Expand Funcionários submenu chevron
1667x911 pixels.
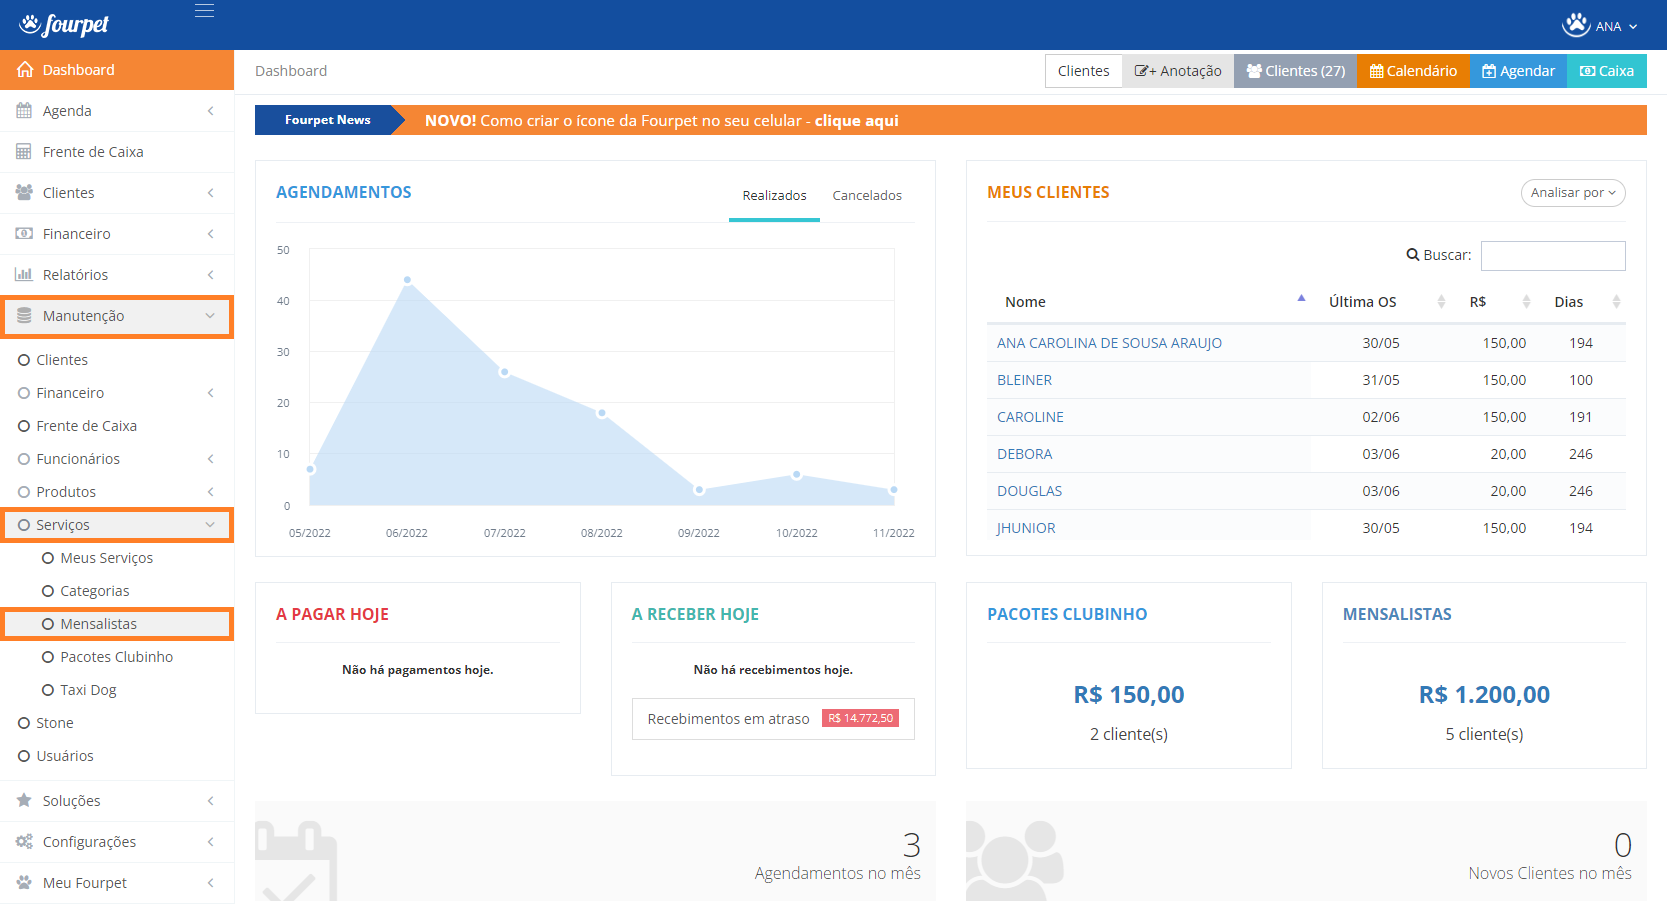pos(210,459)
